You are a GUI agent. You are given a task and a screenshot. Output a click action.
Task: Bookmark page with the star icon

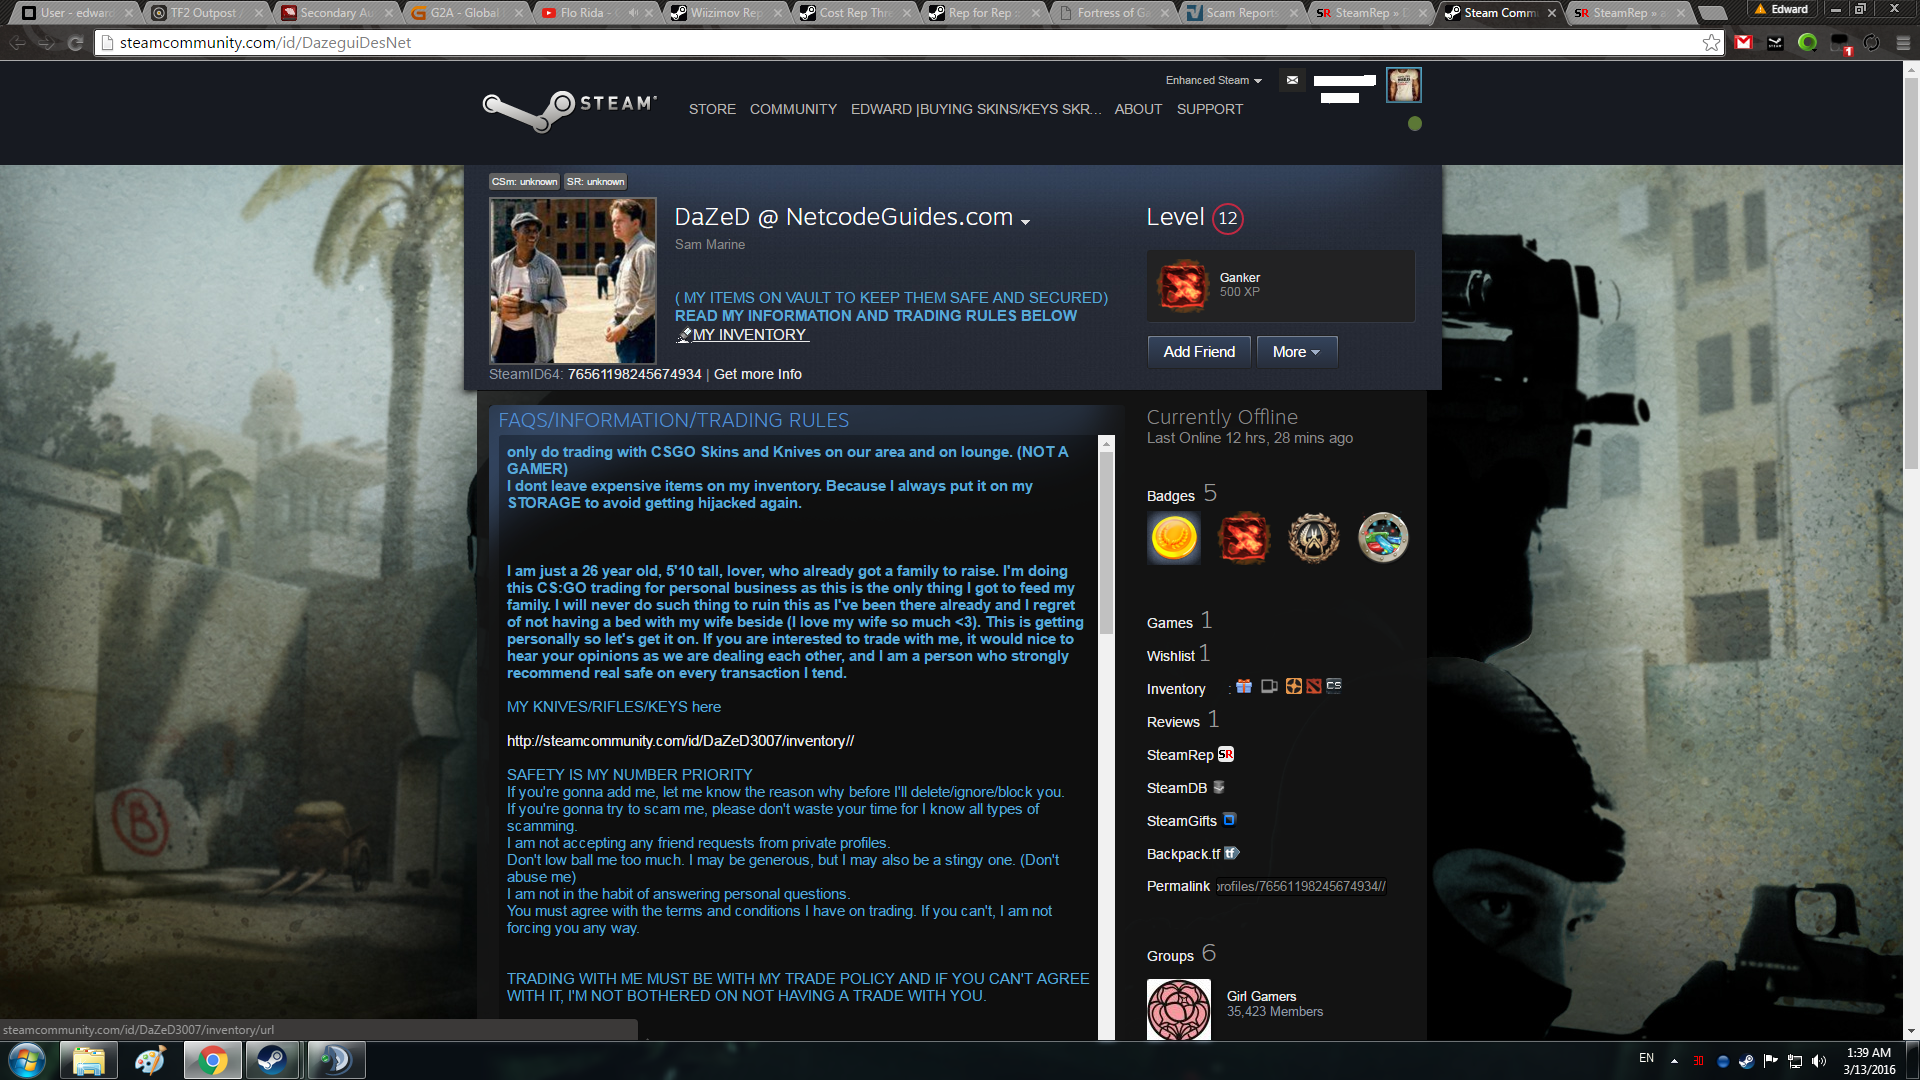coord(1711,43)
